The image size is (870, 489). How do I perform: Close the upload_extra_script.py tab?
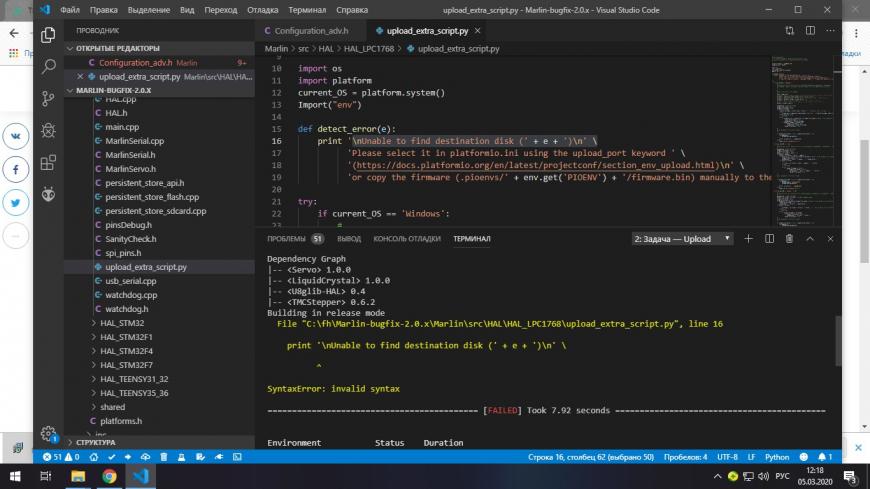tap(477, 31)
